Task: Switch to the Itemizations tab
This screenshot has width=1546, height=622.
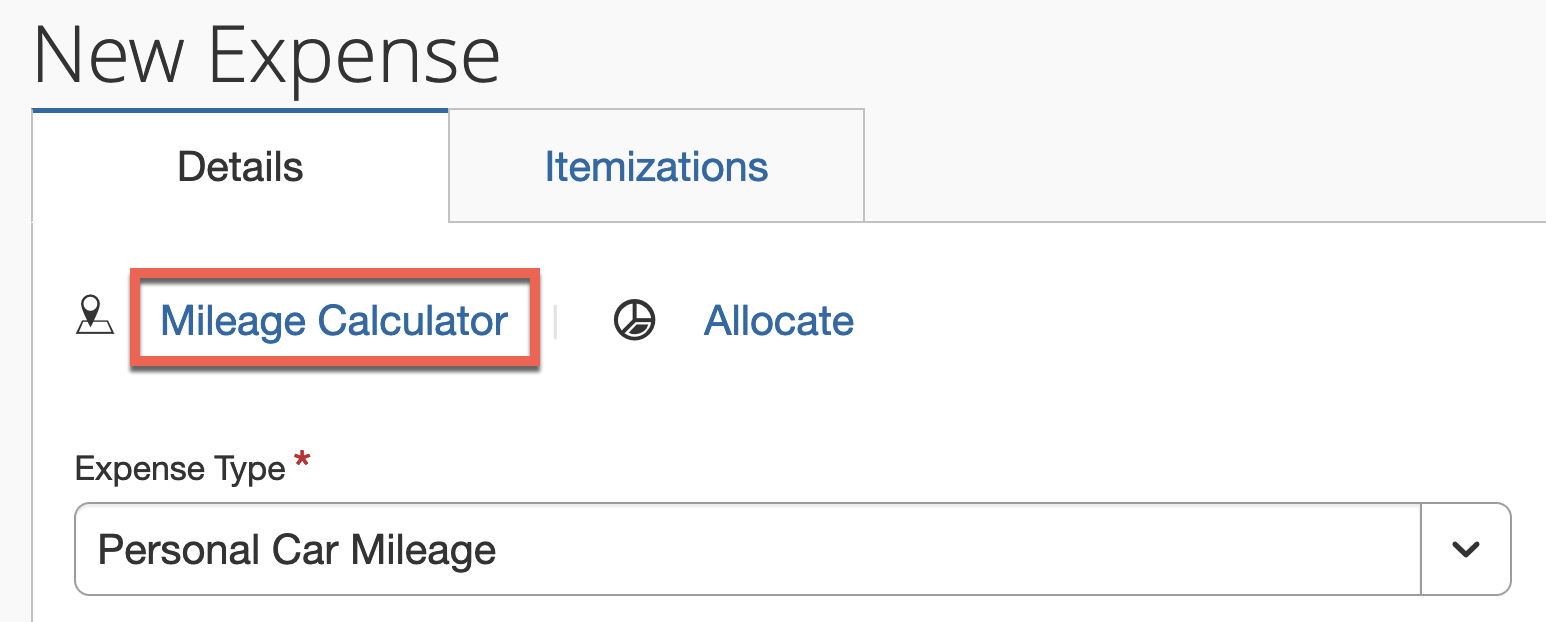Action: 656,165
